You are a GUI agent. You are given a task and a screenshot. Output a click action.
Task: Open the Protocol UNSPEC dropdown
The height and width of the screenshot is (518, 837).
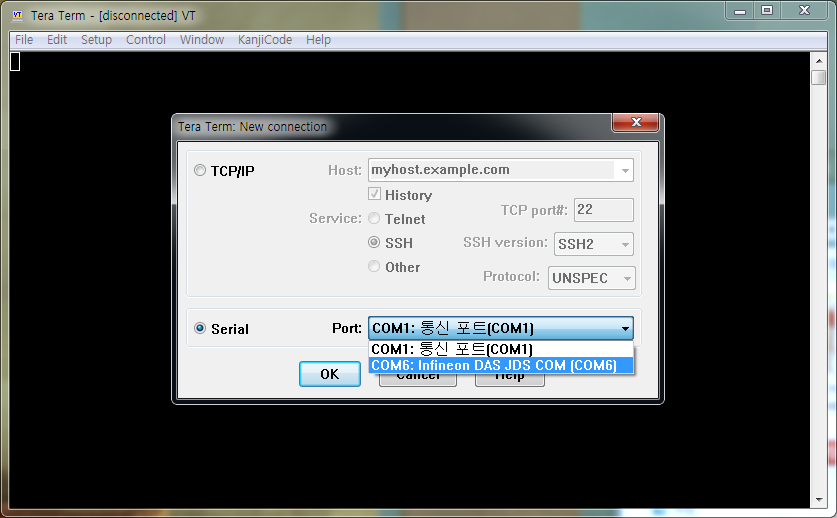click(591, 278)
